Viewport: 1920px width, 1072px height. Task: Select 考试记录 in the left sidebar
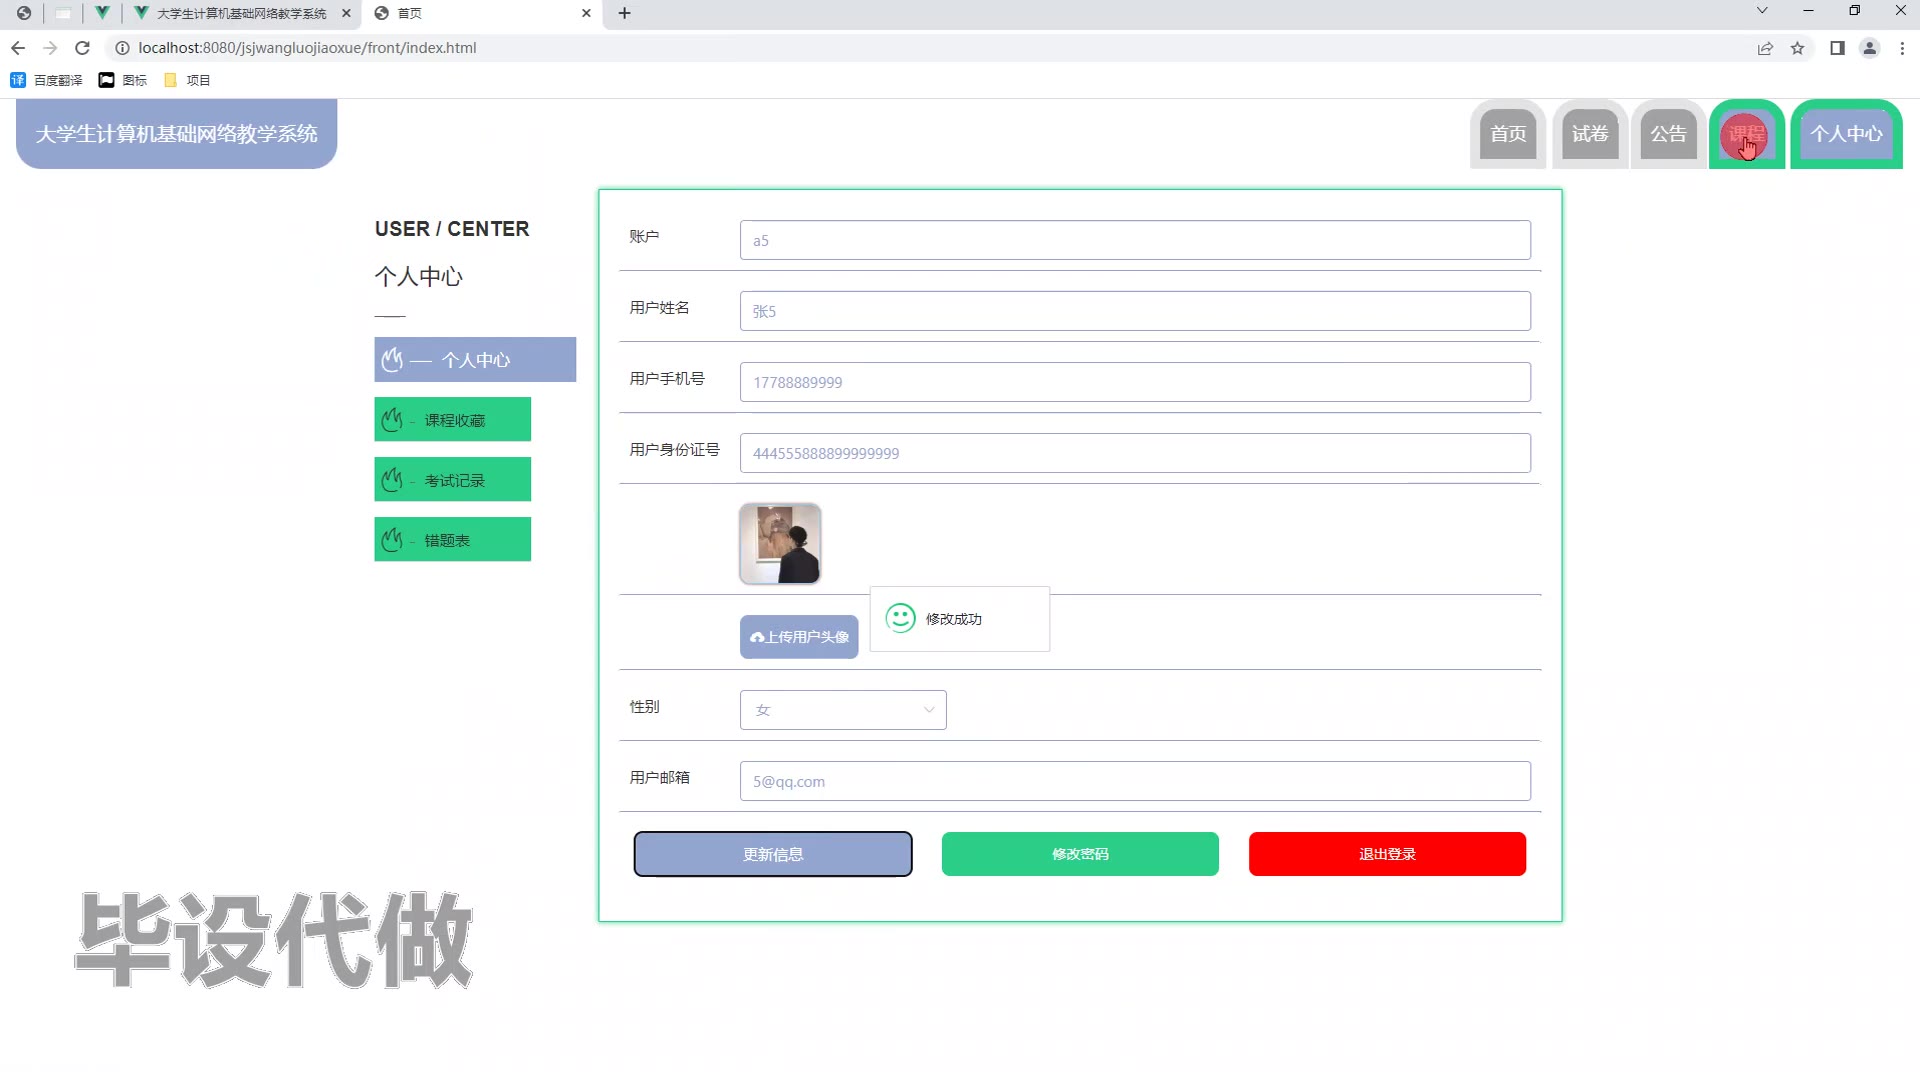click(x=453, y=480)
